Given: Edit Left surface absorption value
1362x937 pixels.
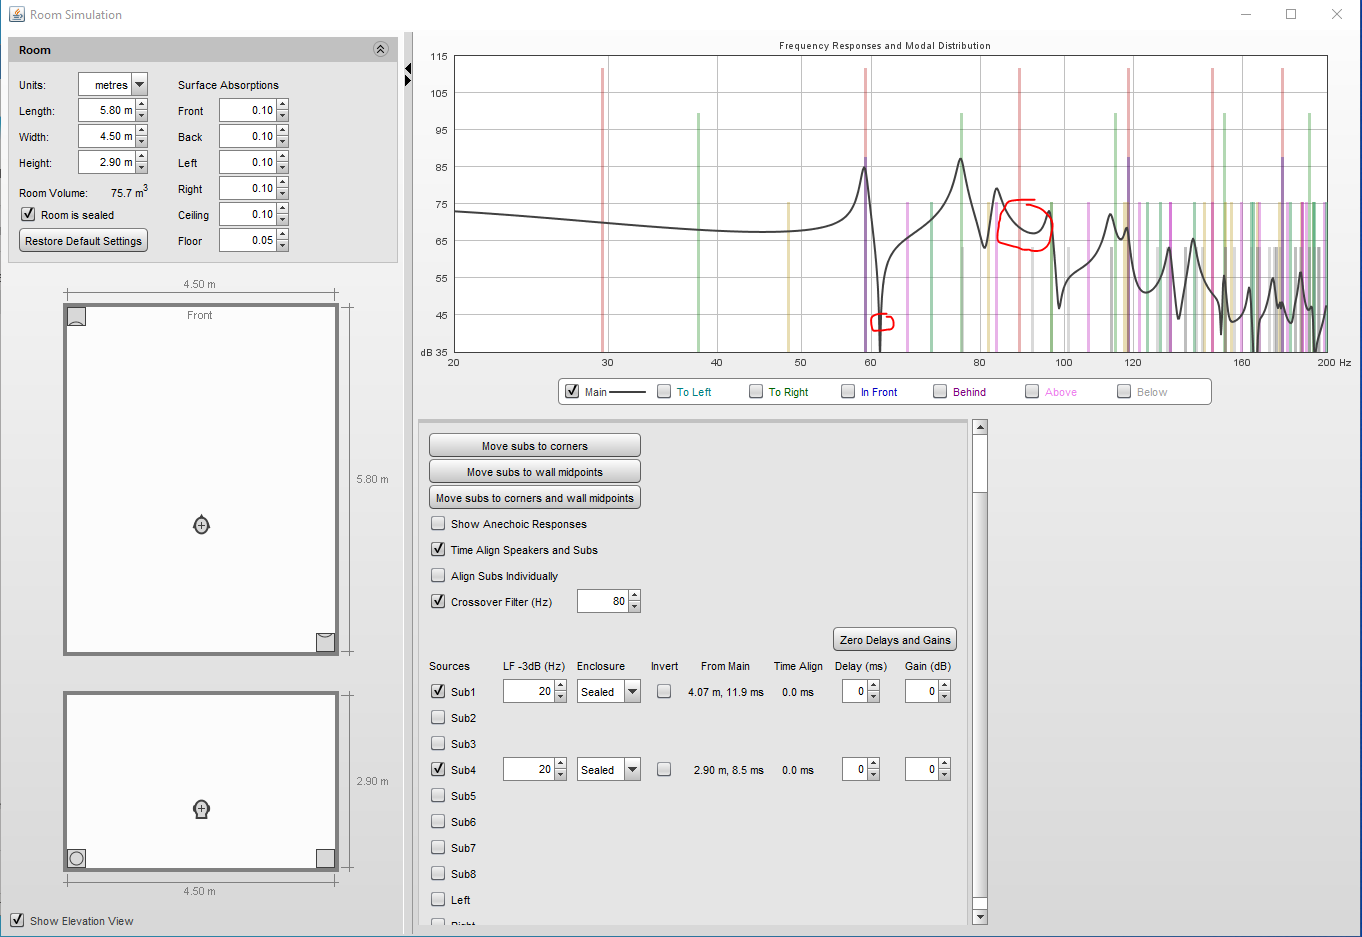Looking at the screenshot, I should pyautogui.click(x=248, y=163).
